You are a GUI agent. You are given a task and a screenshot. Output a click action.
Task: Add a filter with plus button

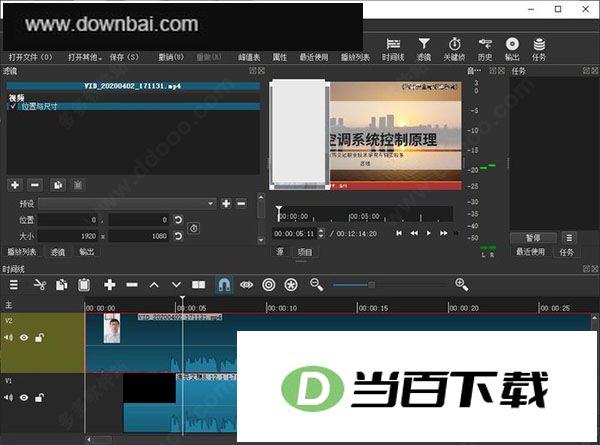(15, 185)
